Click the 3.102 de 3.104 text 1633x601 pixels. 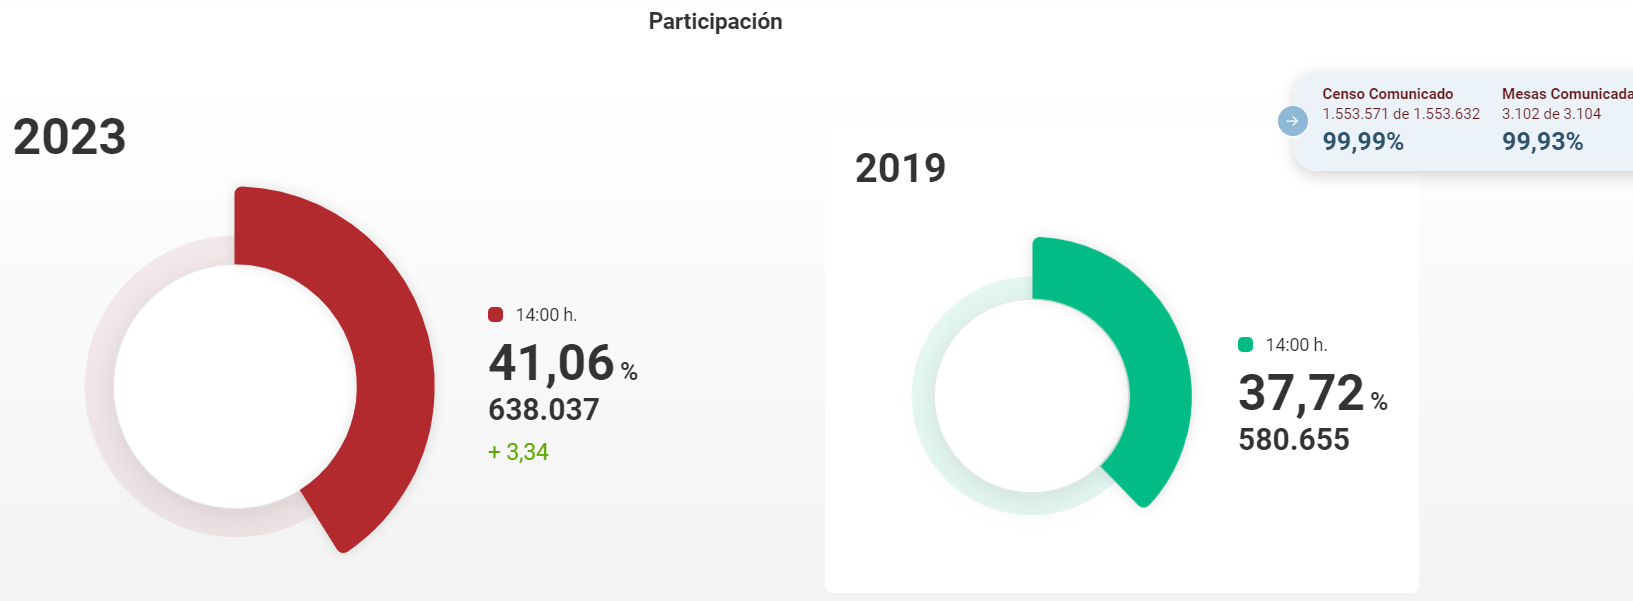coord(1551,114)
